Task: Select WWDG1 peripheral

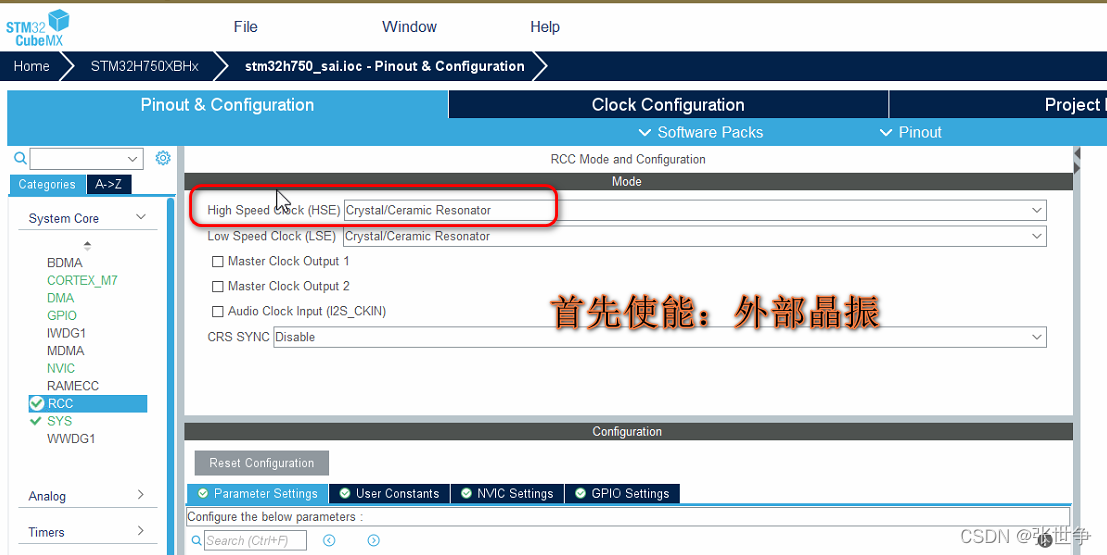Action: tap(71, 438)
